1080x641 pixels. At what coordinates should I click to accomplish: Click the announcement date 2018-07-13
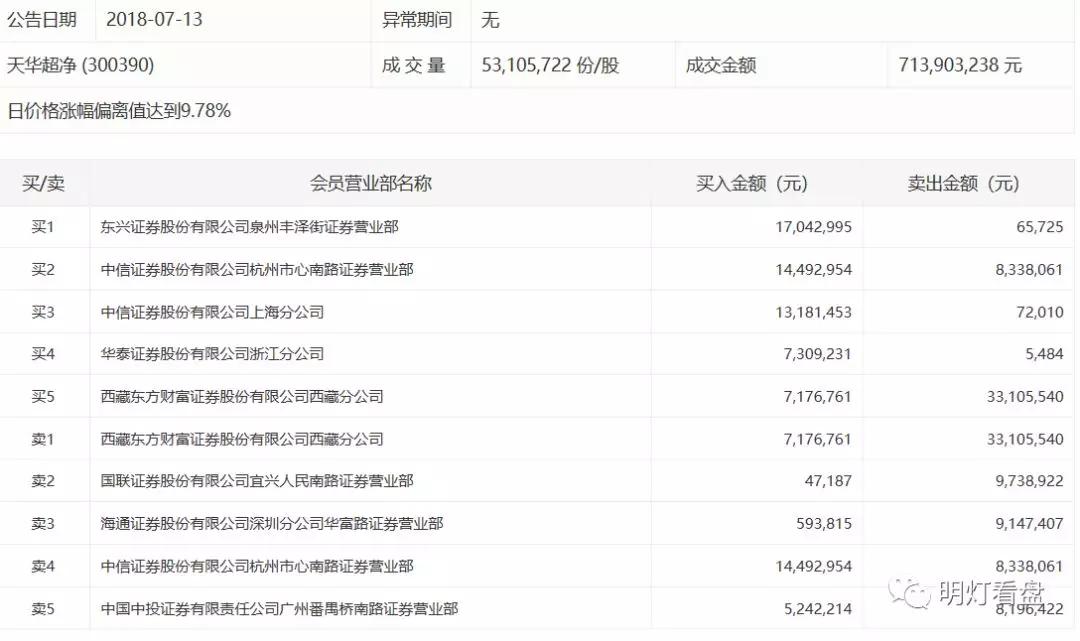pyautogui.click(x=154, y=19)
